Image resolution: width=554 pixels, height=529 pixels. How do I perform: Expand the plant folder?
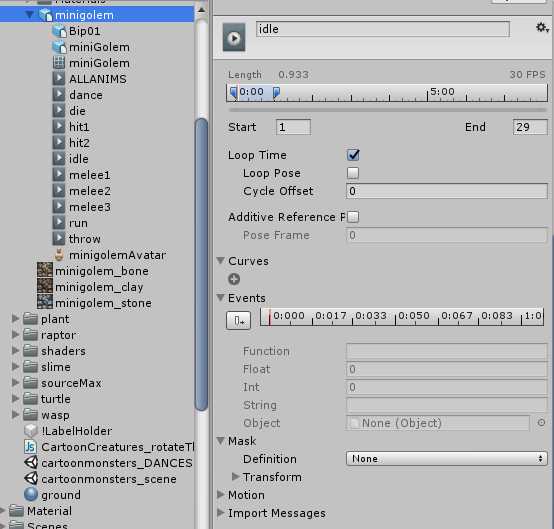[15, 319]
